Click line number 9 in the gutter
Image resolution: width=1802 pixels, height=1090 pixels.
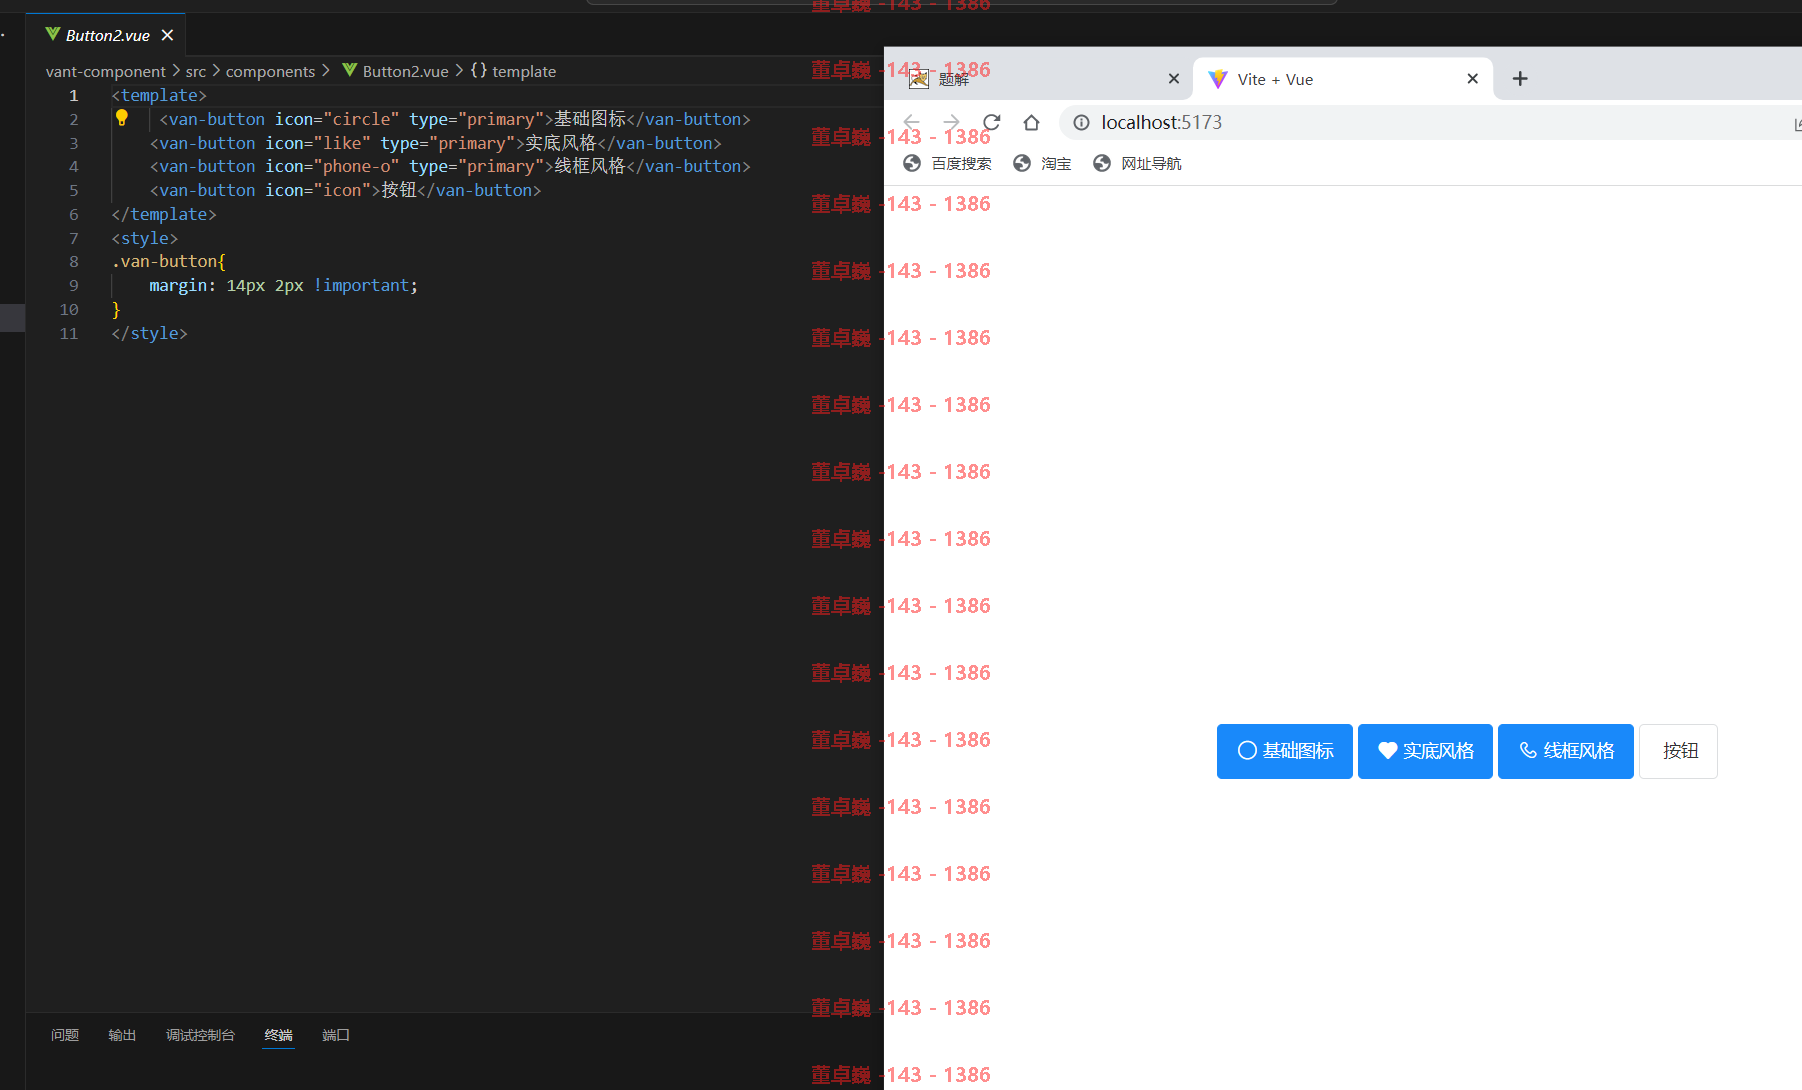(x=73, y=285)
